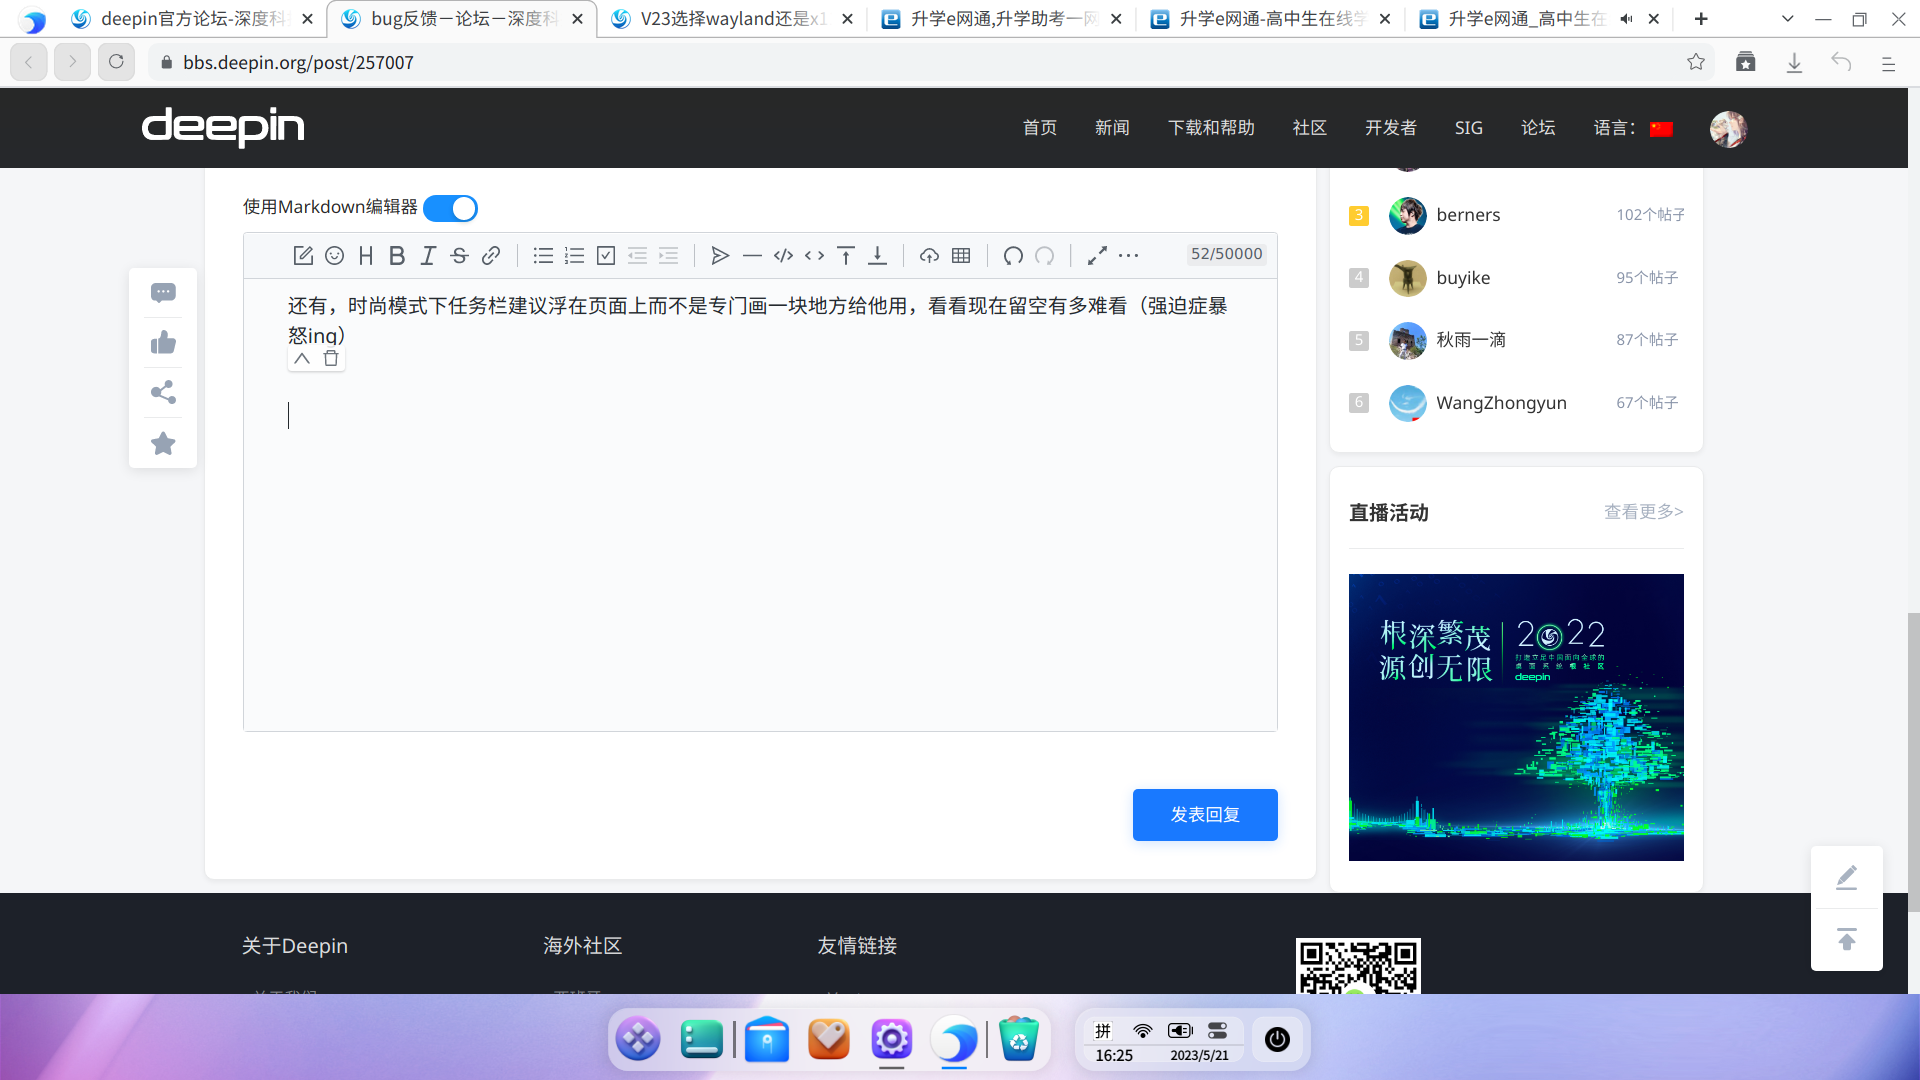Click 查看更多 next to 直播活动
1920x1080 pixels.
1643,511
